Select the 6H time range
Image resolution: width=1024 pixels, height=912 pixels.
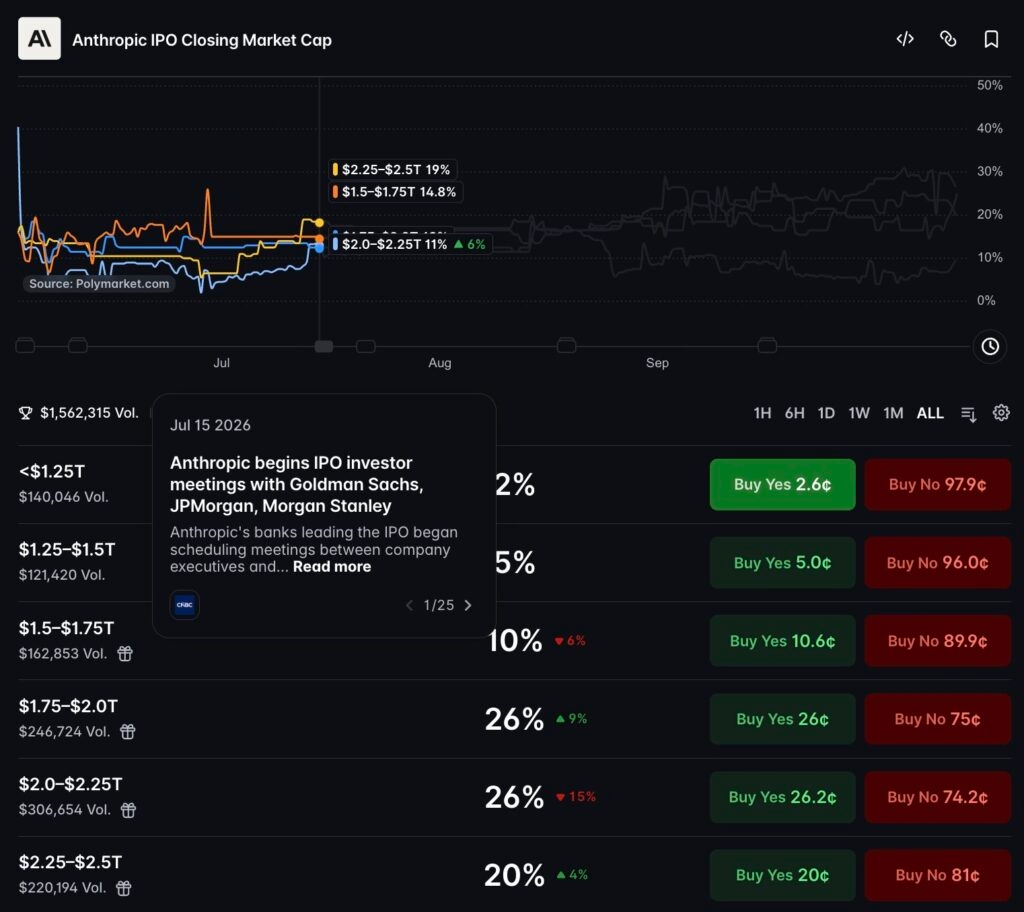(x=794, y=414)
